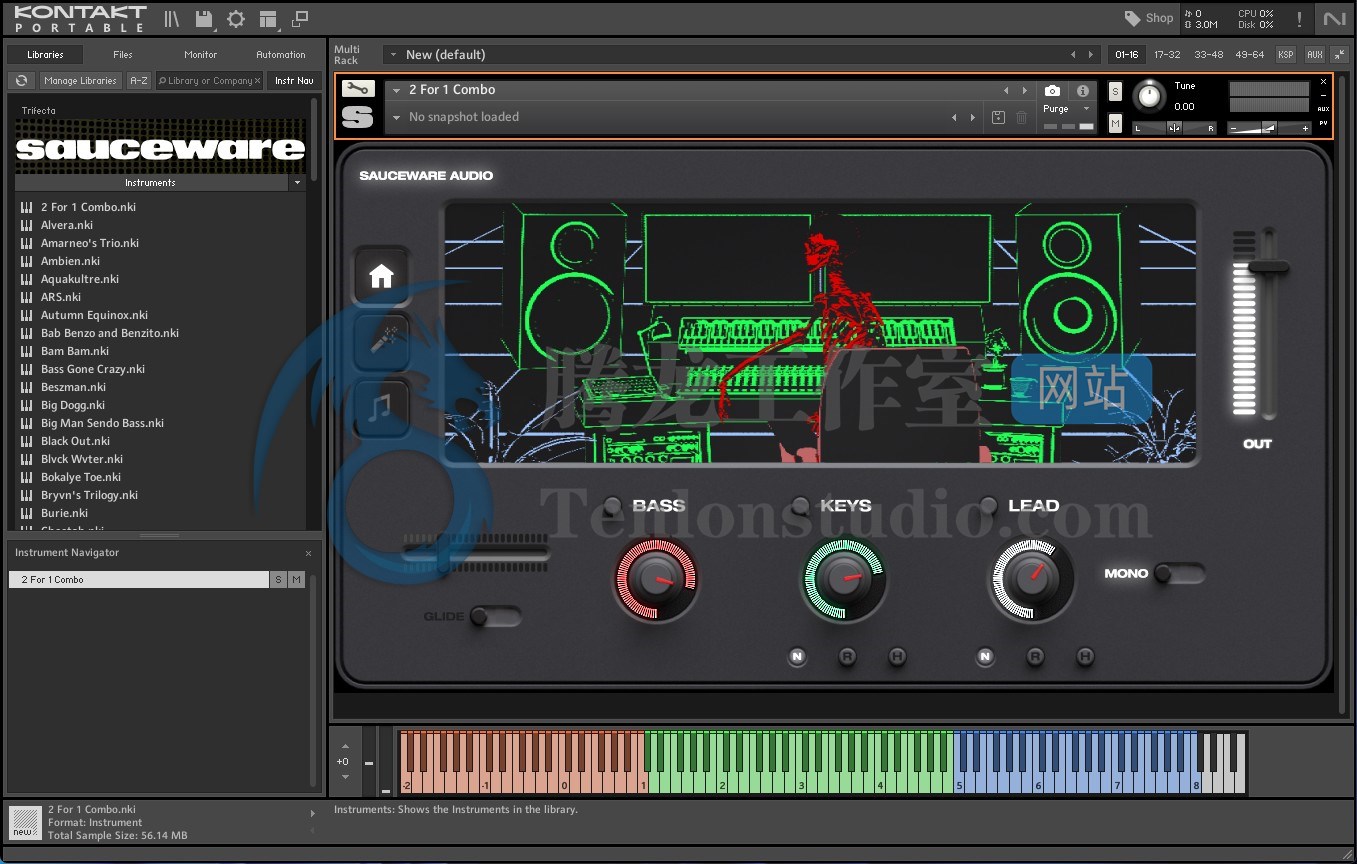Image resolution: width=1357 pixels, height=864 pixels.
Task: Click Manage Libraries button
Action: (81, 81)
